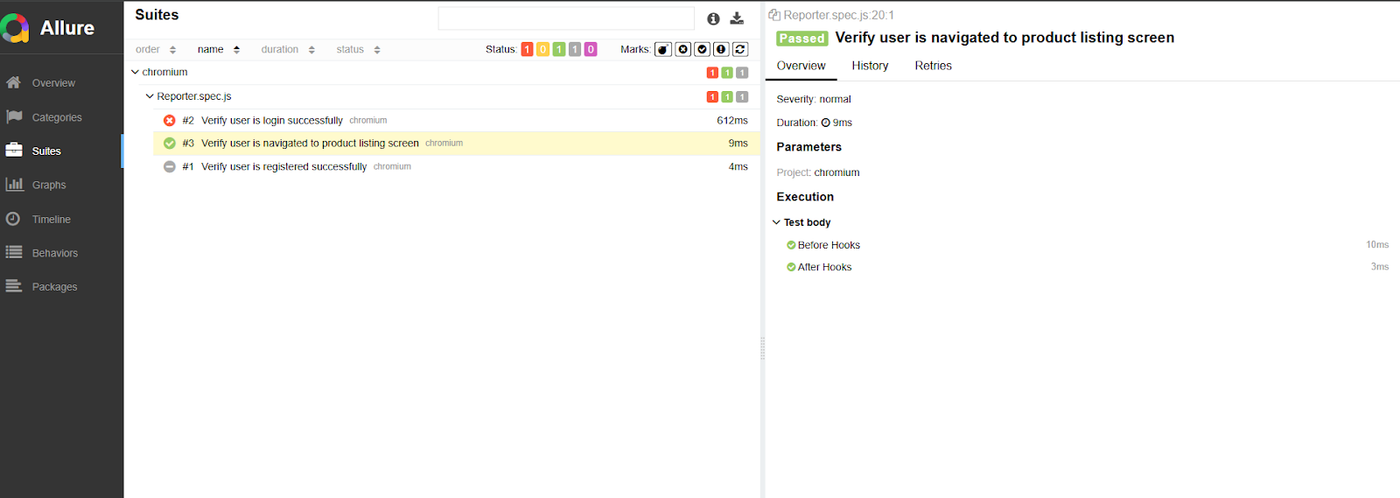
Task: Open test #2 Verify user is login successfully
Action: tap(456, 120)
